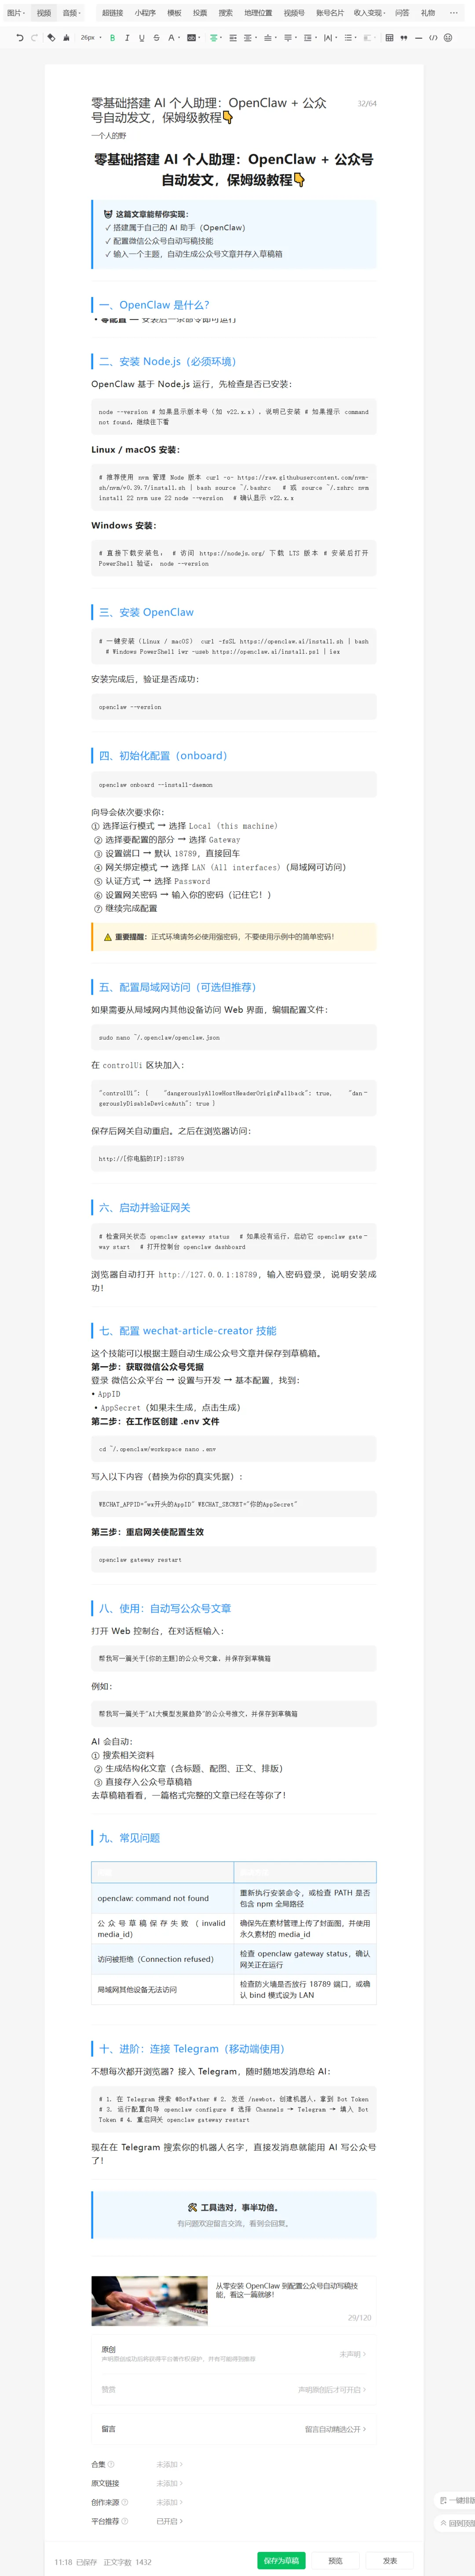The height and width of the screenshot is (2576, 475).
Task: Click the 地理位置 menu item
Action: click(x=258, y=13)
